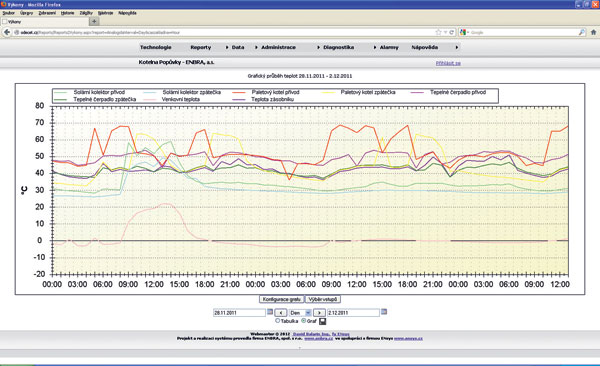
Task: Open the browser Nápověda menu in menu bar
Action: [x=127, y=13]
